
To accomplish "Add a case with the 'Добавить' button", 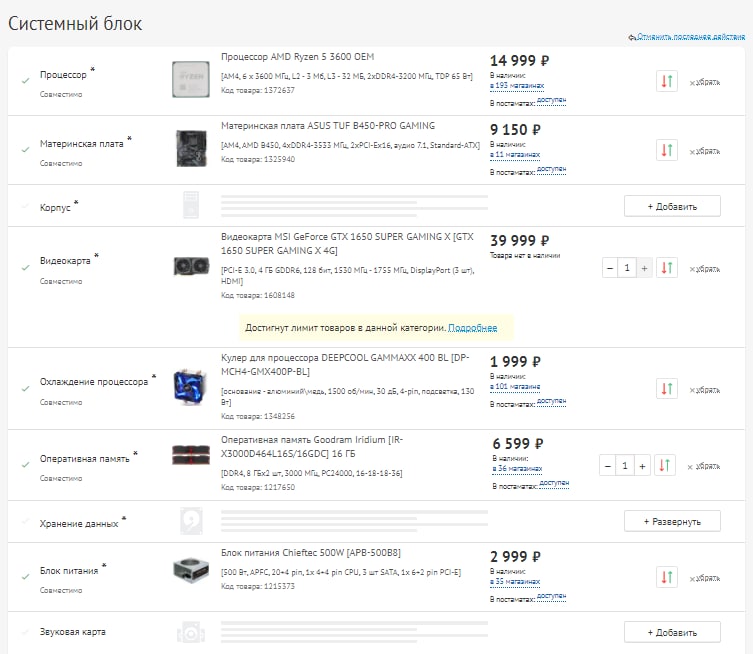I will (x=672, y=206).
